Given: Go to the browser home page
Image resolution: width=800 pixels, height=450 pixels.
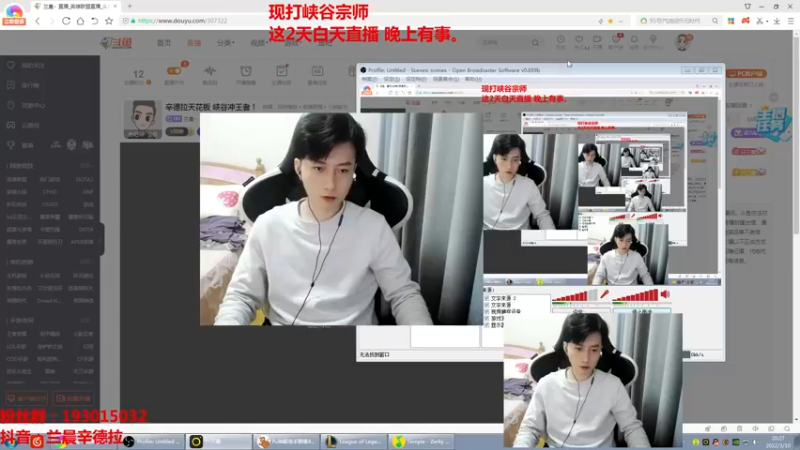Looking at the screenshot, I should tap(80, 21).
